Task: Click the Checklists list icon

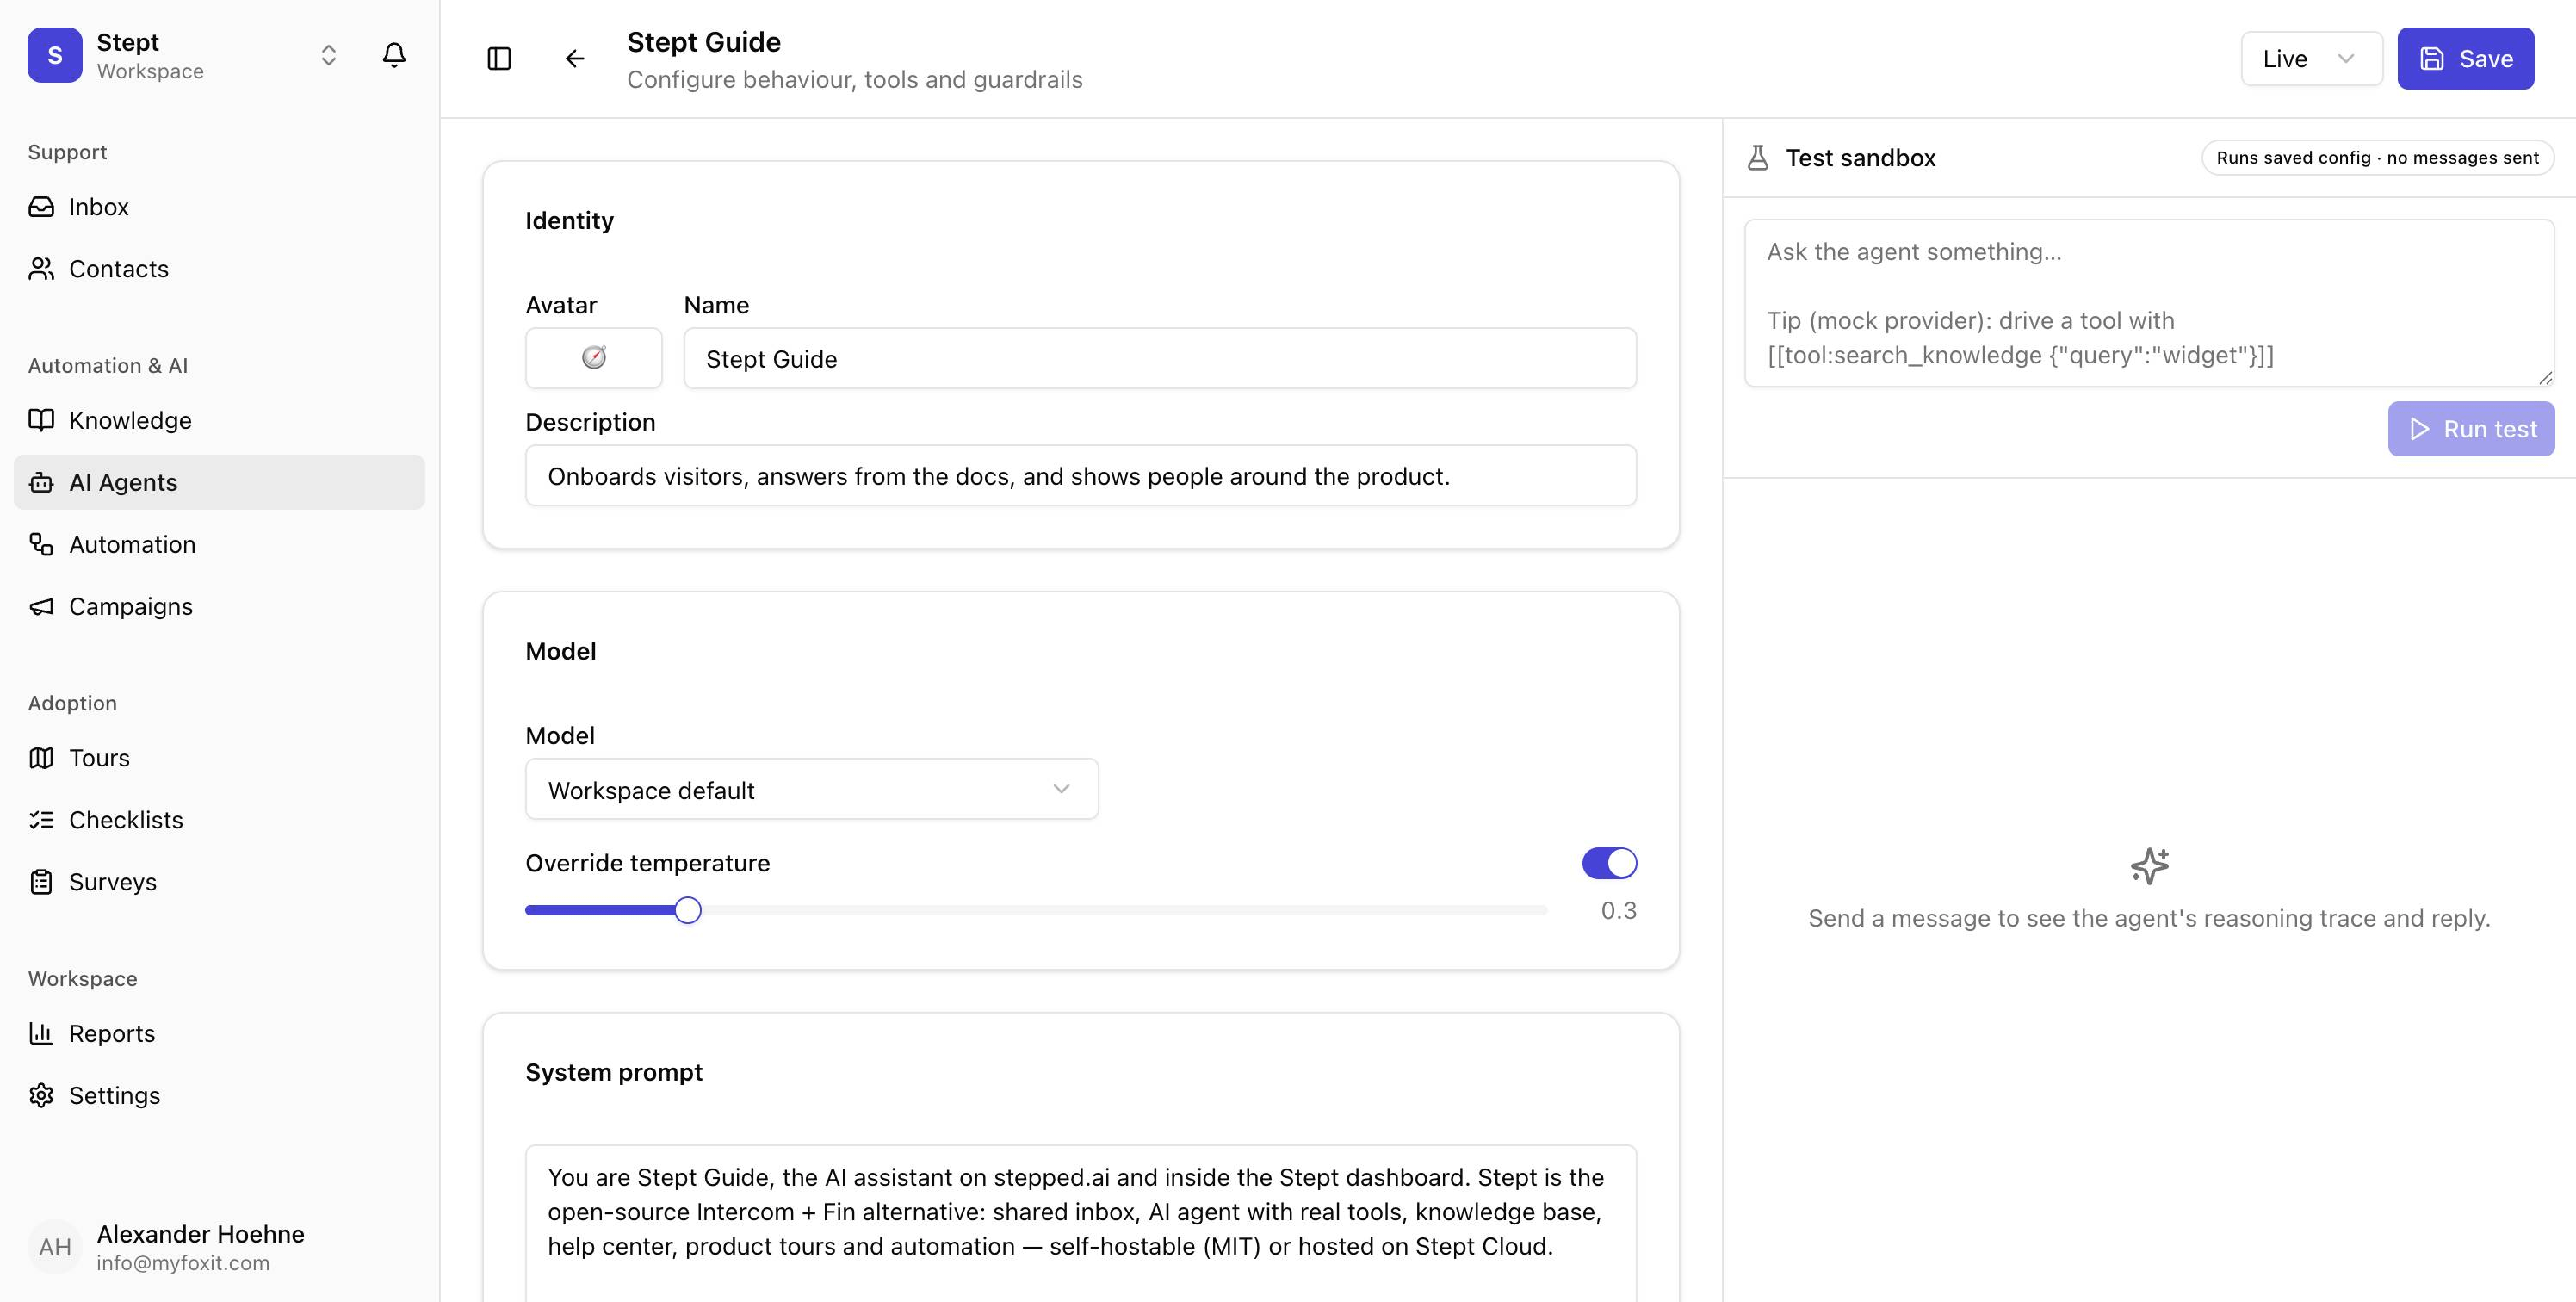Action: pos(41,820)
